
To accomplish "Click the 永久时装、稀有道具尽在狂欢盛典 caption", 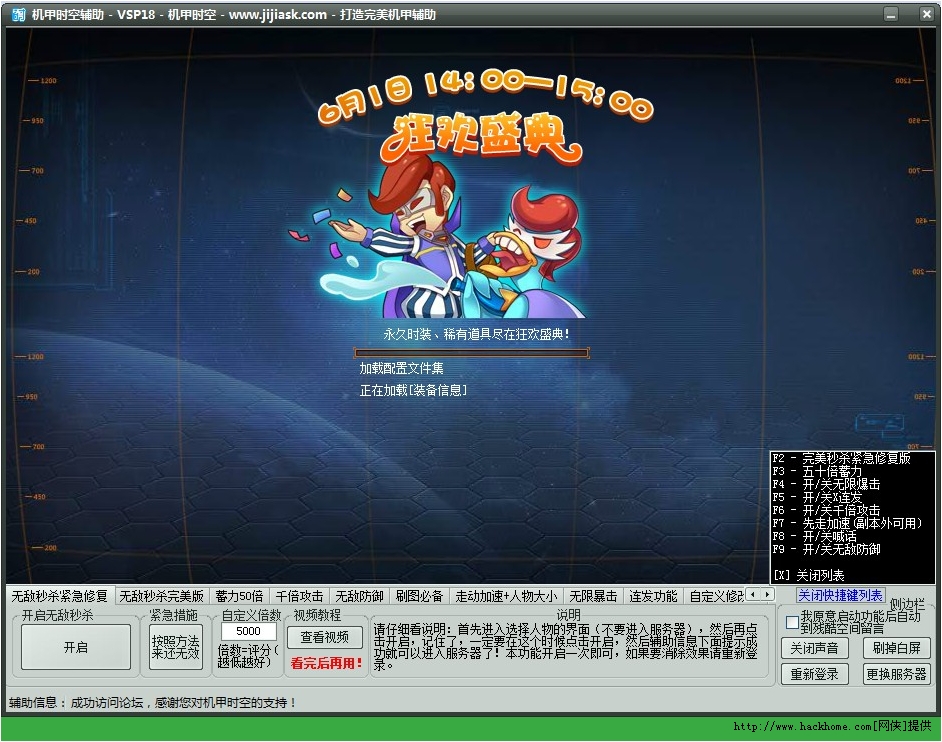I will pos(476,334).
